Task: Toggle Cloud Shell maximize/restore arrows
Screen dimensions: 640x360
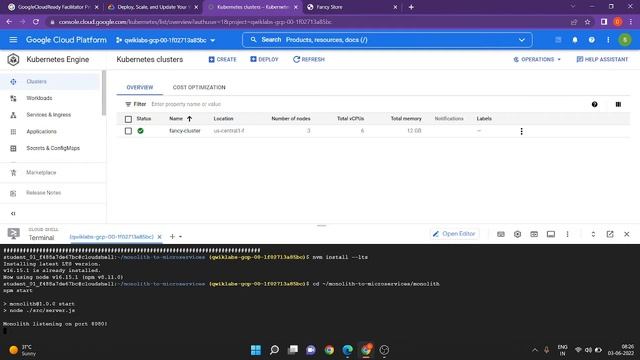Action: click(x=593, y=234)
